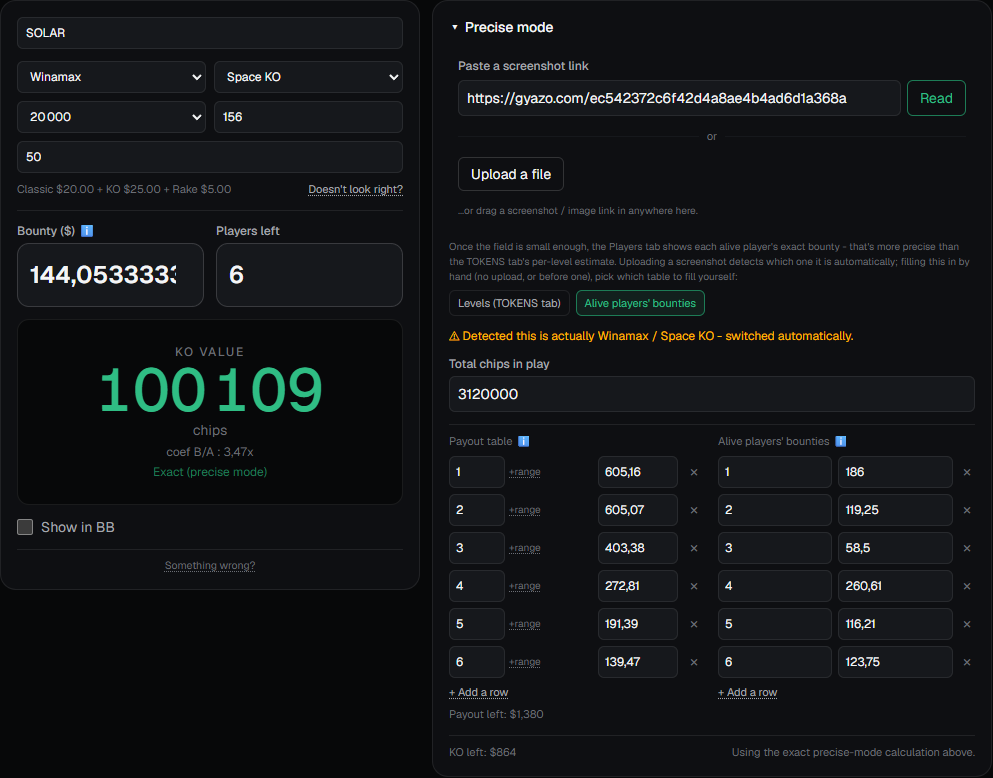Remove payout row with 403,38
993x778 pixels.
pos(694,548)
